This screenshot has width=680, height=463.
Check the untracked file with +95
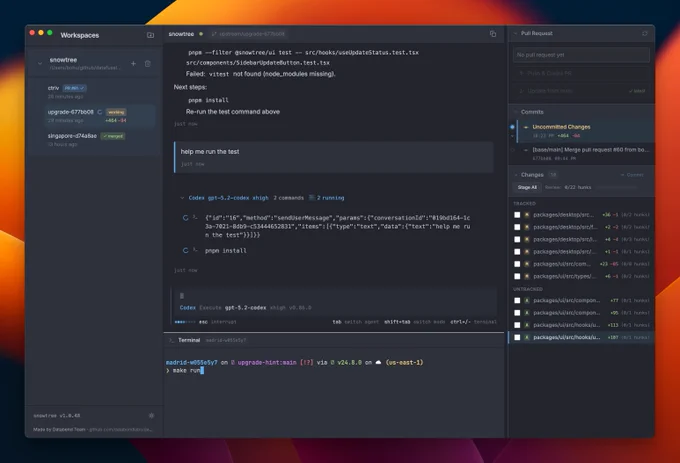[x=517, y=313]
